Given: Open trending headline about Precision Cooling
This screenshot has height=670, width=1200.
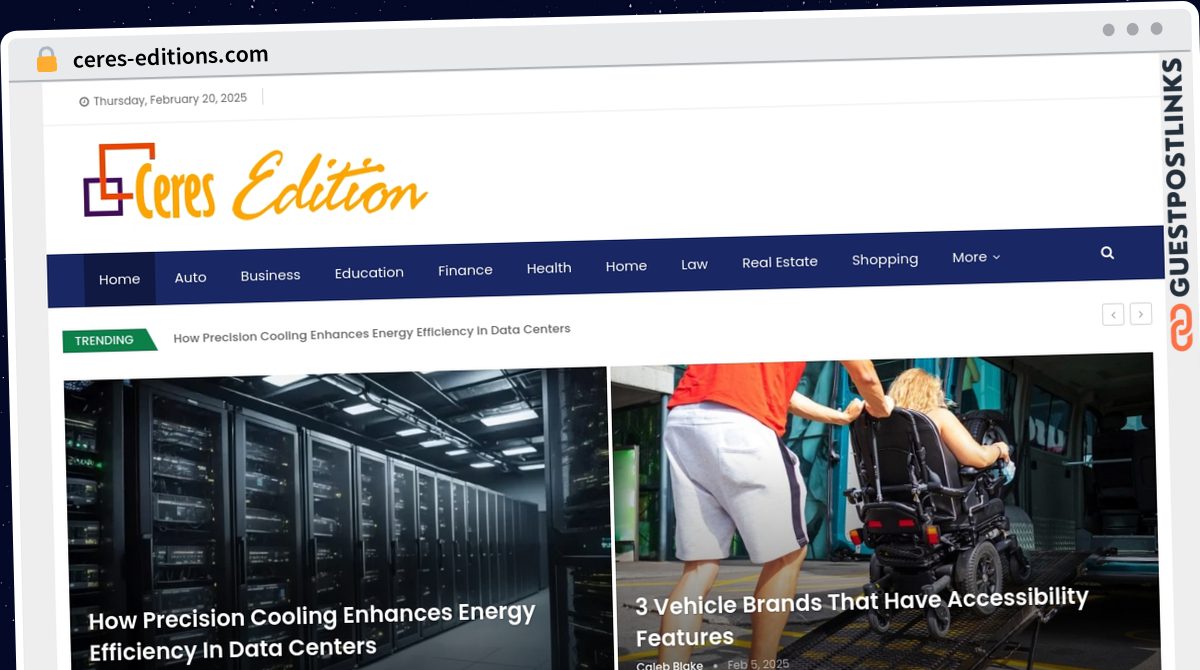Looking at the screenshot, I should pyautogui.click(x=372, y=333).
